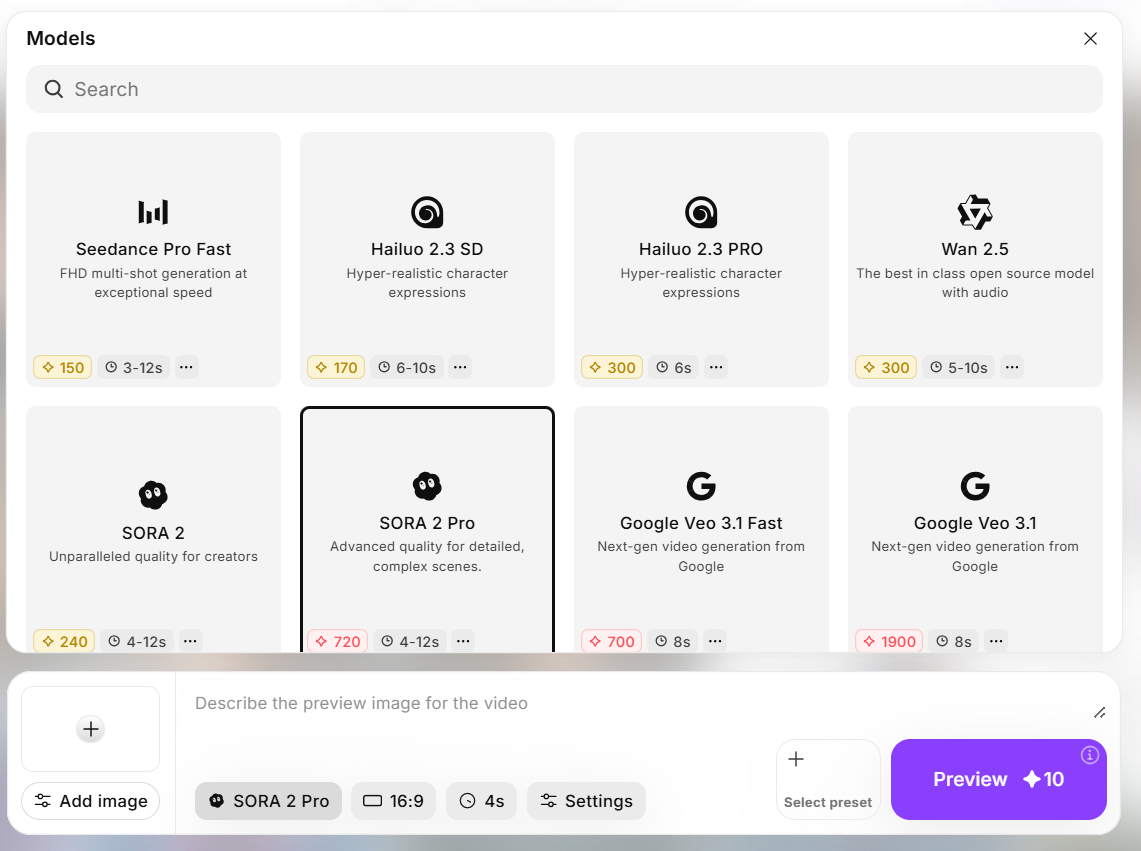Choose the Wan 2.5 model icon

(974, 212)
